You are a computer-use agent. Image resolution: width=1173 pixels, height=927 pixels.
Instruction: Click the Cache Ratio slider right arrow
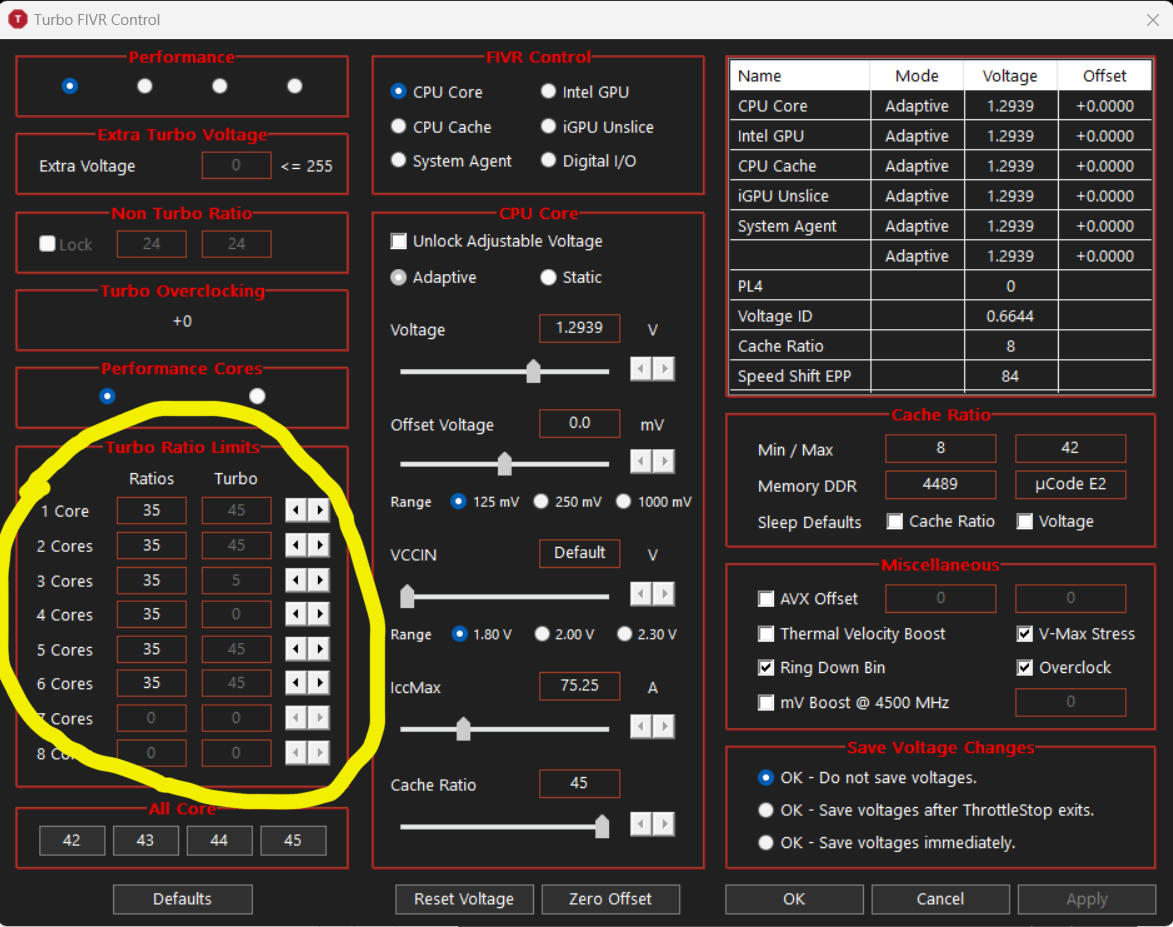click(664, 824)
